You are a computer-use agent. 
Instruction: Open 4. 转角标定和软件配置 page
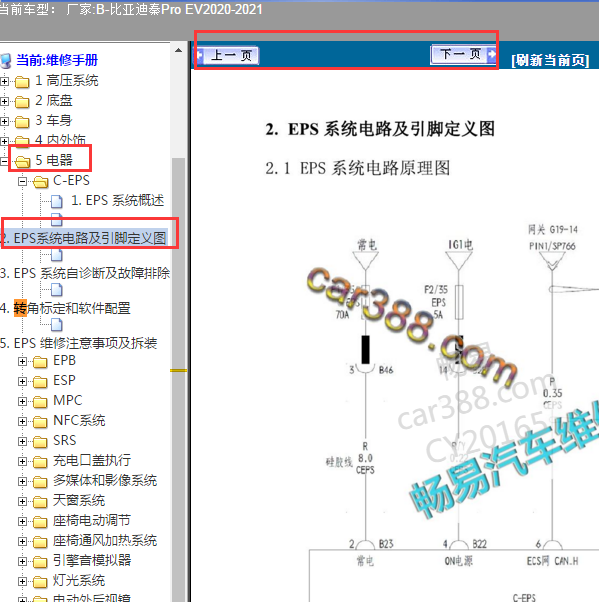[x=65, y=308]
